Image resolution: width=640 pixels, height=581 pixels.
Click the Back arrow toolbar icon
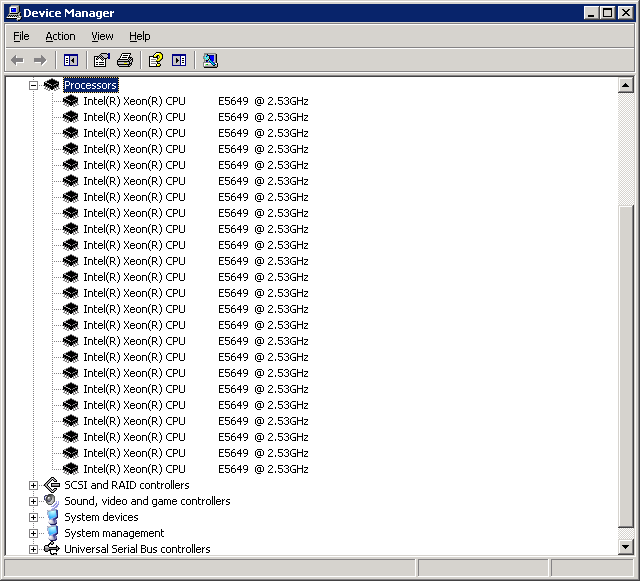click(x=17, y=60)
